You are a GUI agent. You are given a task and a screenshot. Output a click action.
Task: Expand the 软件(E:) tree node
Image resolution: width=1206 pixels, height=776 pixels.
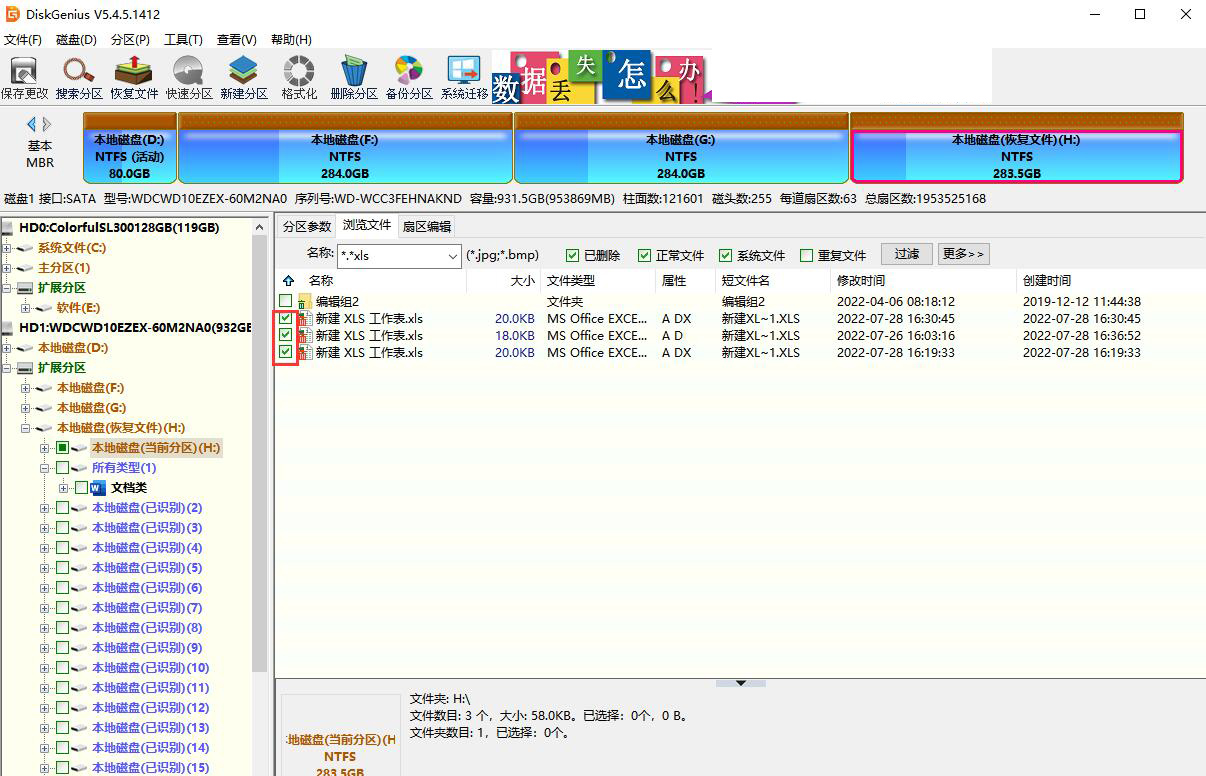tap(26, 308)
